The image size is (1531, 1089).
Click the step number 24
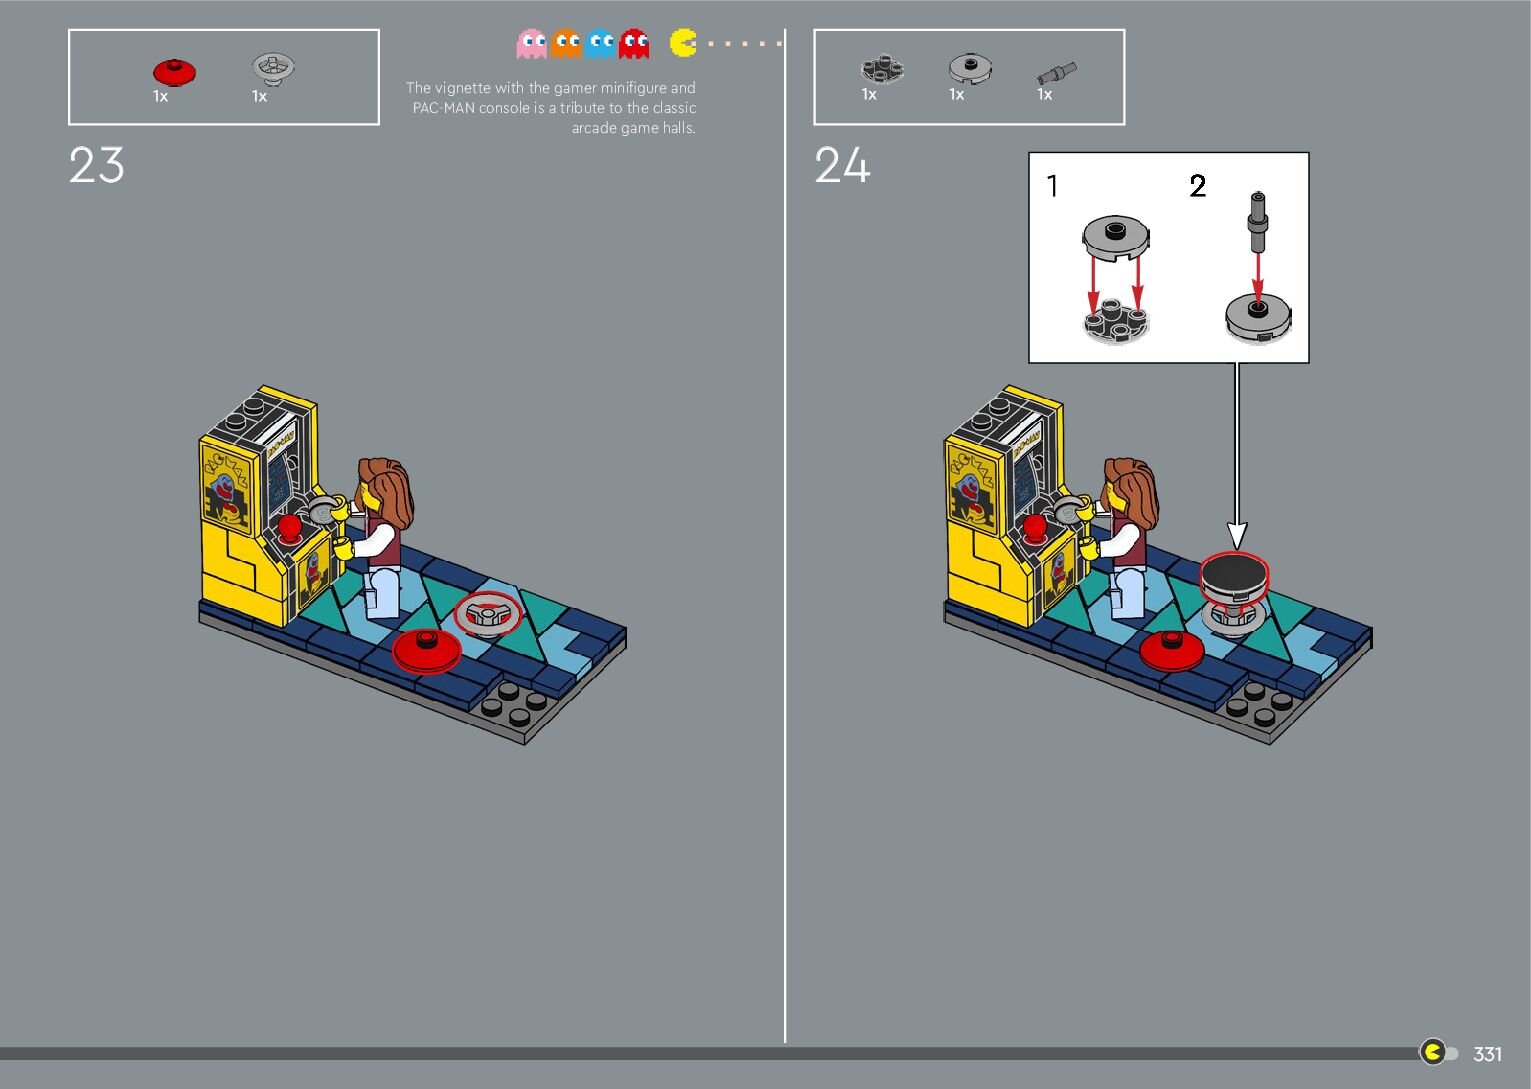842,166
